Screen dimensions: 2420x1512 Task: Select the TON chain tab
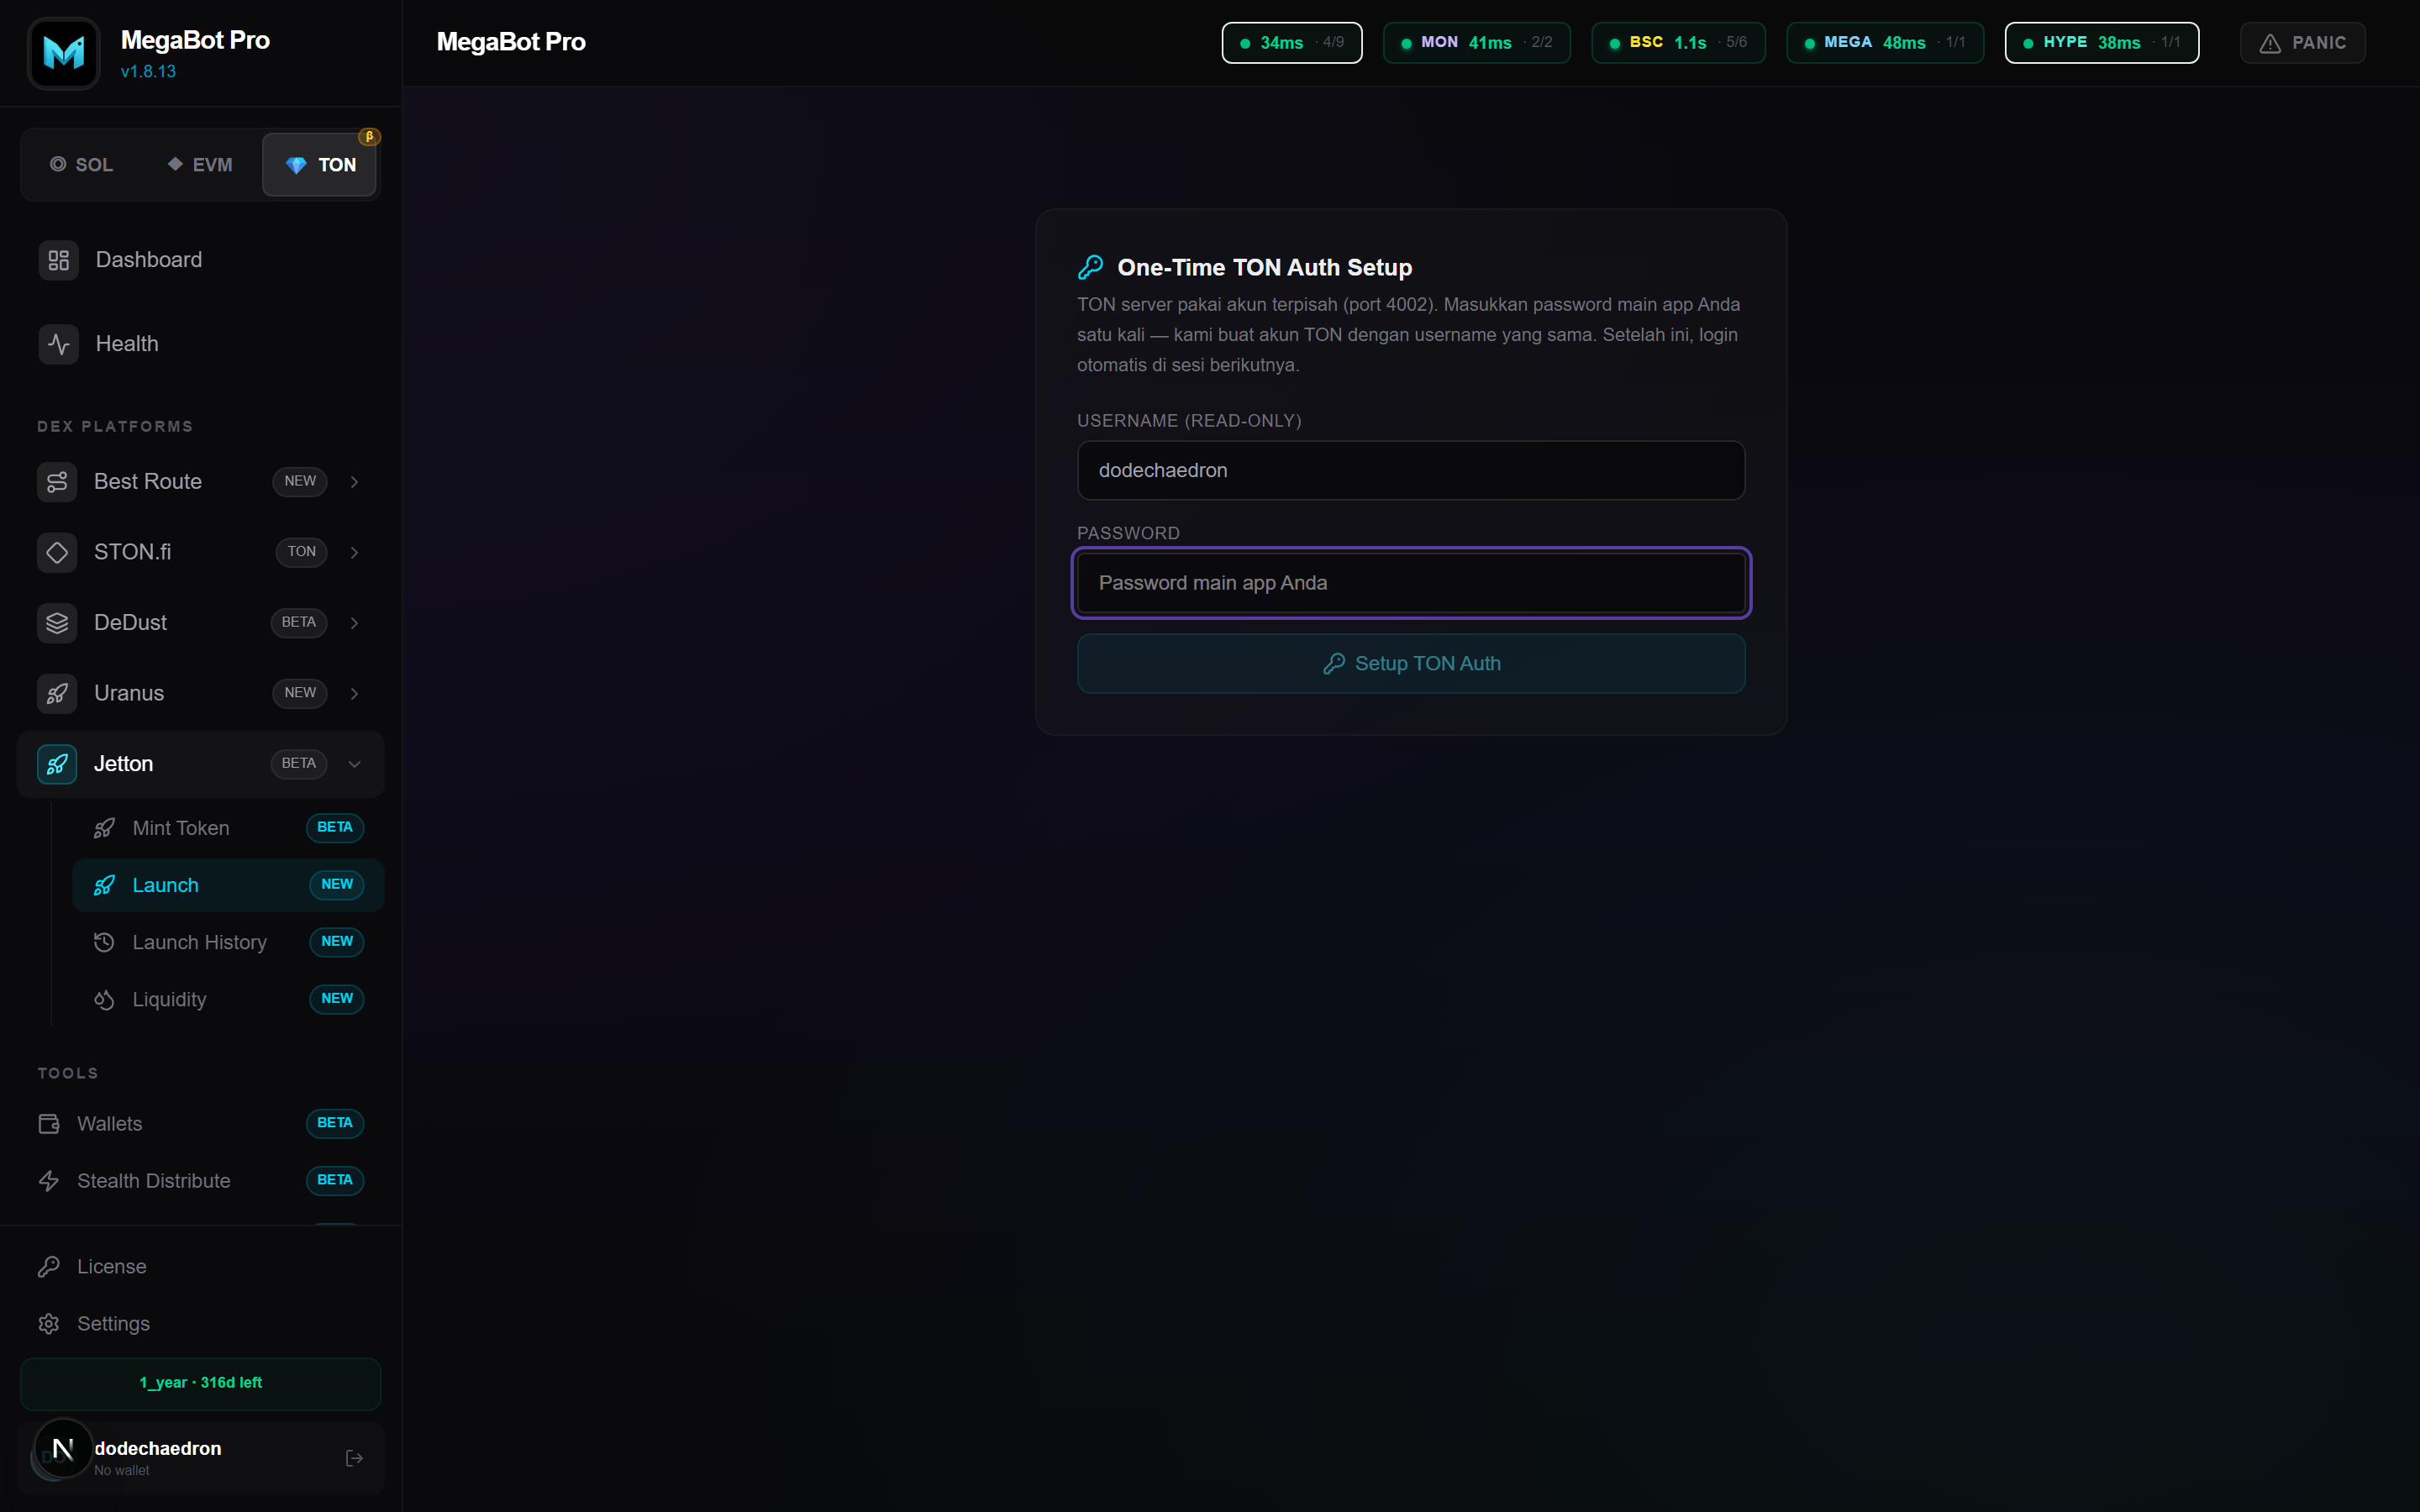click(x=320, y=164)
